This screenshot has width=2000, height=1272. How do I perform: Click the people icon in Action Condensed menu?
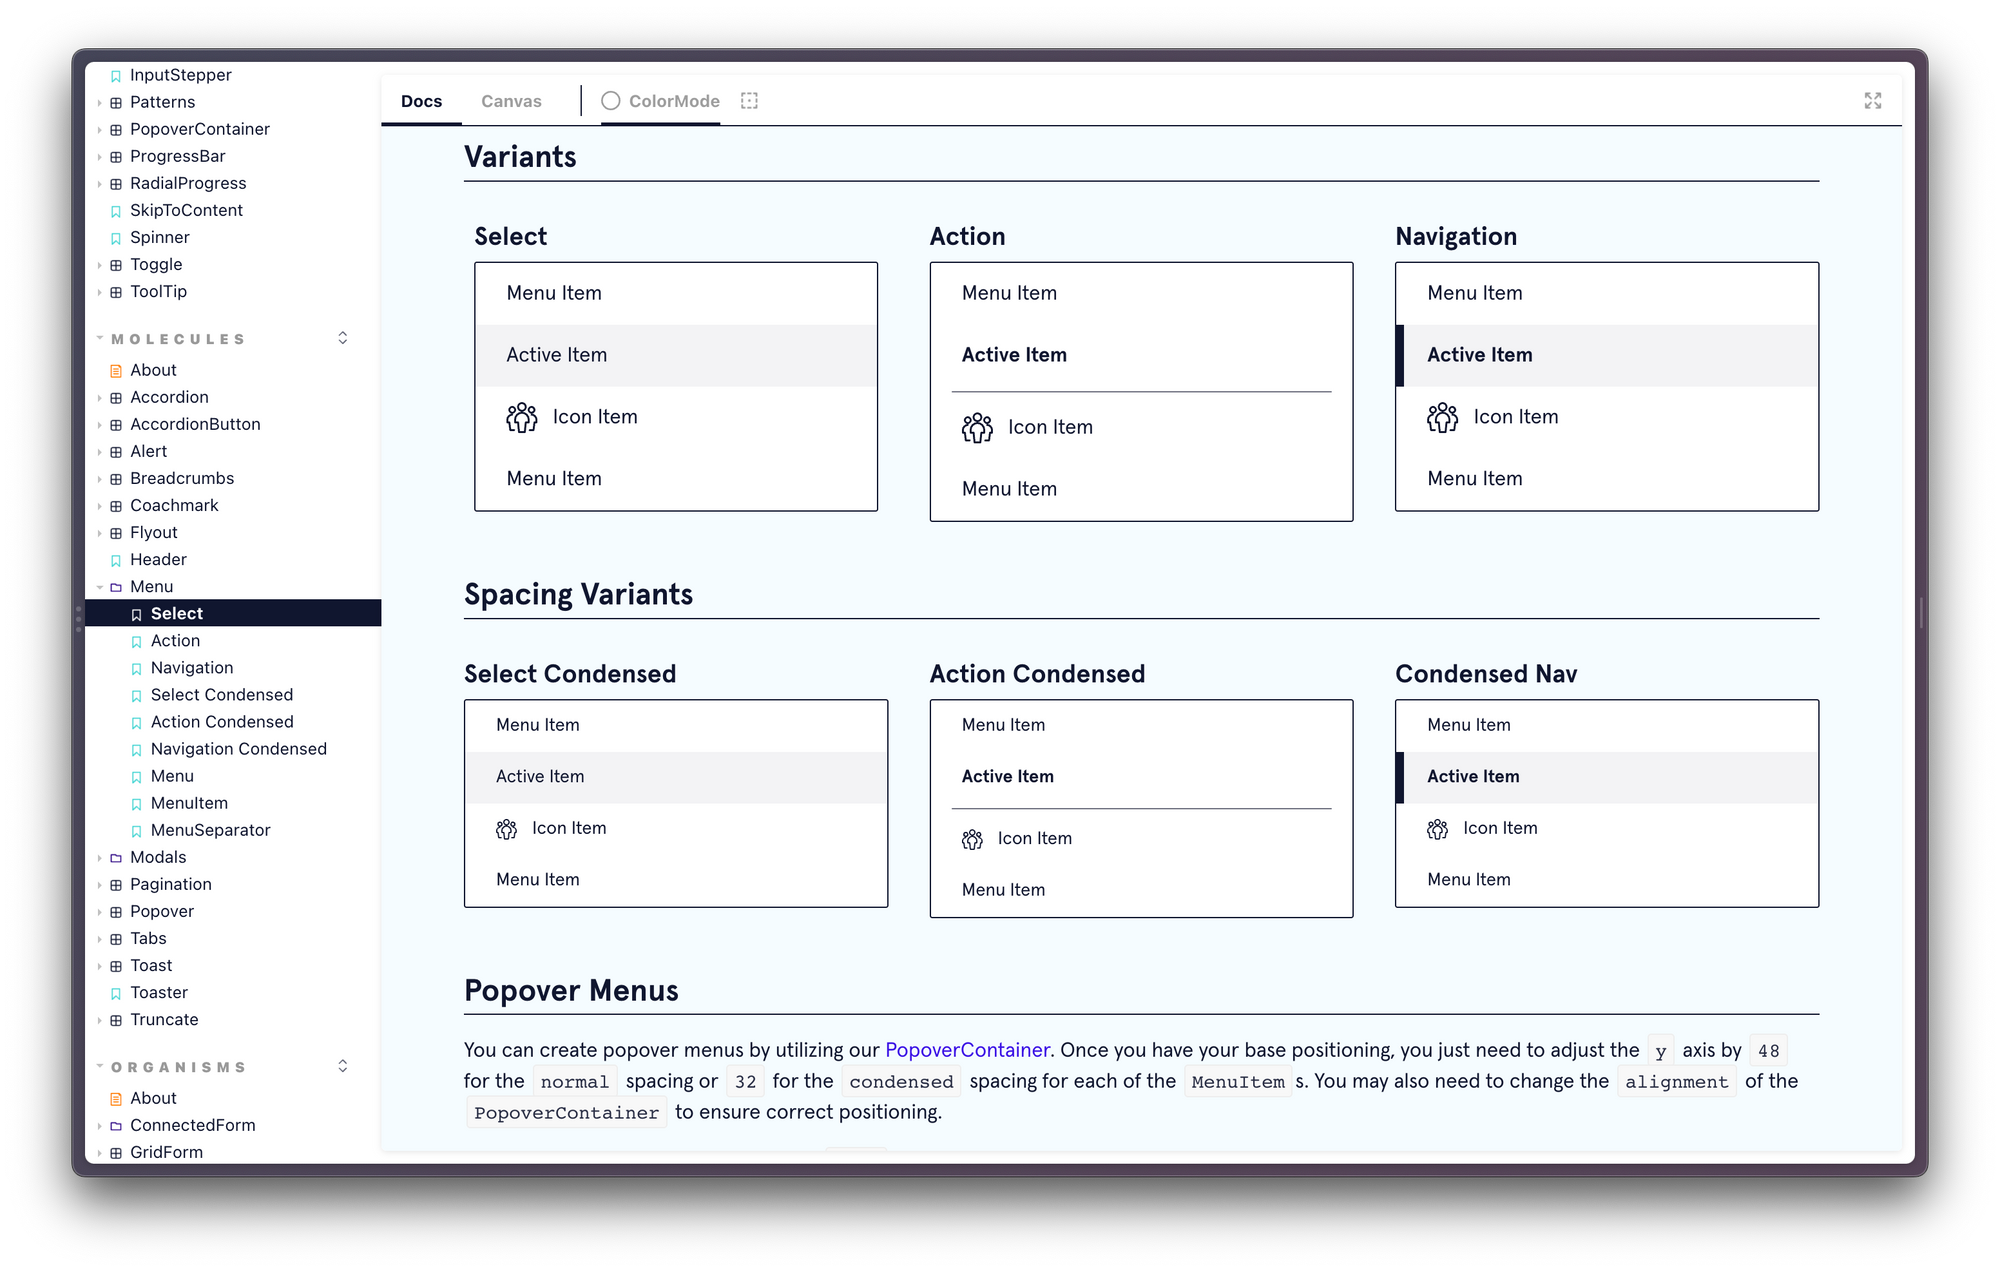972,839
